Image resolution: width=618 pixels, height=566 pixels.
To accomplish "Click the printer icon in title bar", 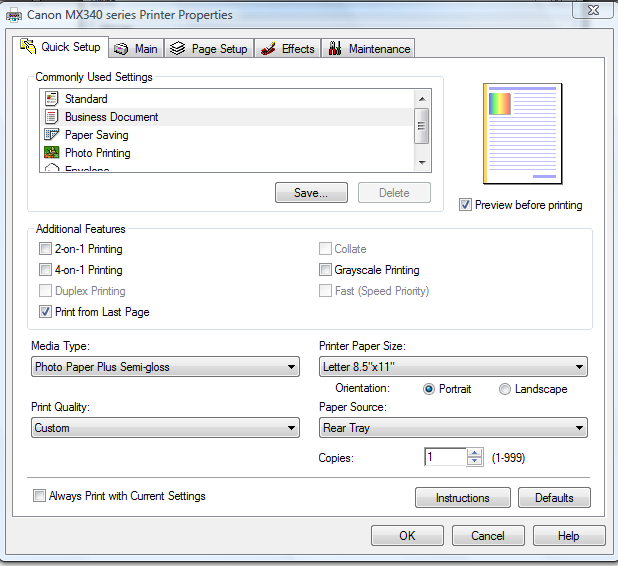I will point(14,16).
